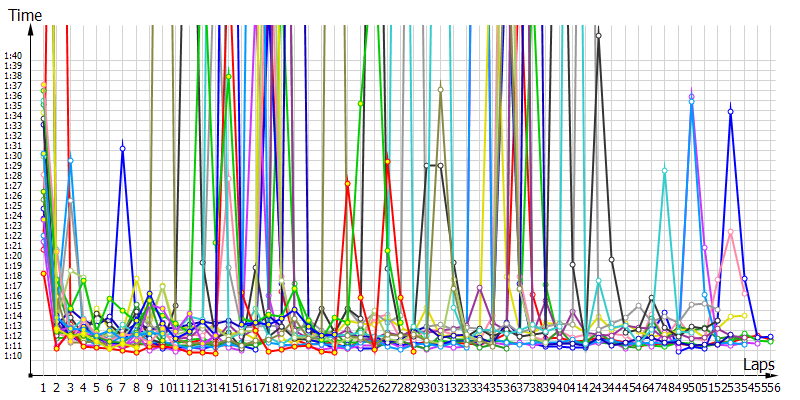Screen dimensions: 800x400
Task: Click the green data point at lap 25 near 1:35
Action: [360, 103]
